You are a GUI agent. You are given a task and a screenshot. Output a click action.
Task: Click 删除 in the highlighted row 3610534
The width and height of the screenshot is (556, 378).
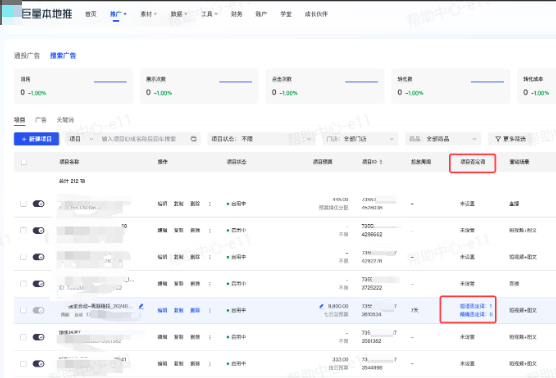point(195,310)
